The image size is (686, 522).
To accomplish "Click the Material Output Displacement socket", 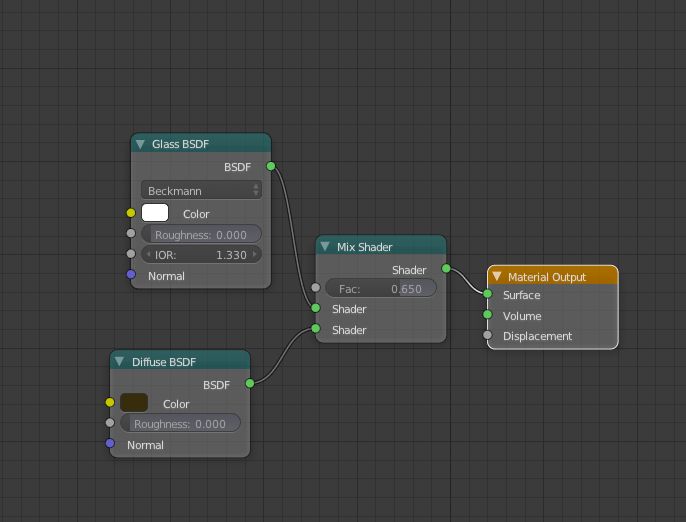I will point(487,335).
